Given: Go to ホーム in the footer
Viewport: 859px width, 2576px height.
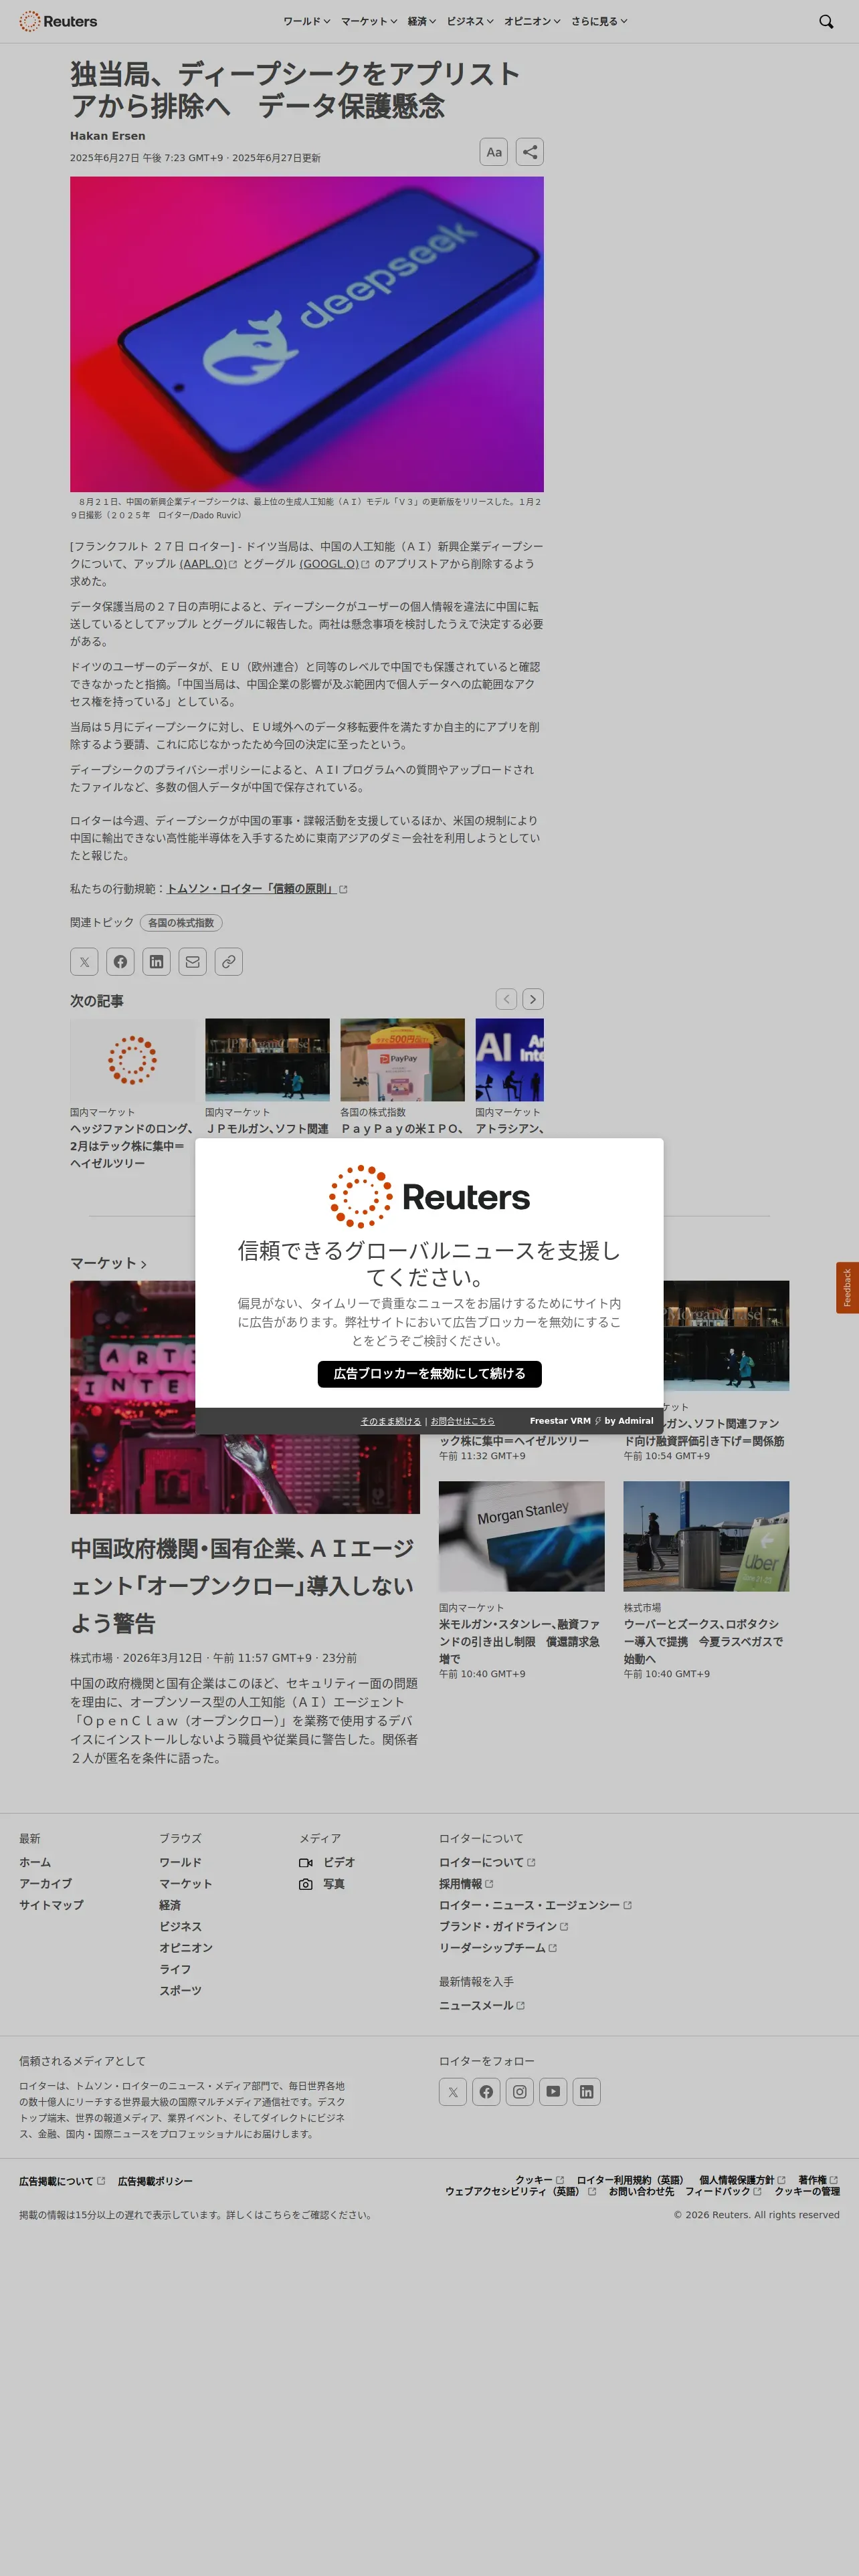Looking at the screenshot, I should (x=35, y=1862).
